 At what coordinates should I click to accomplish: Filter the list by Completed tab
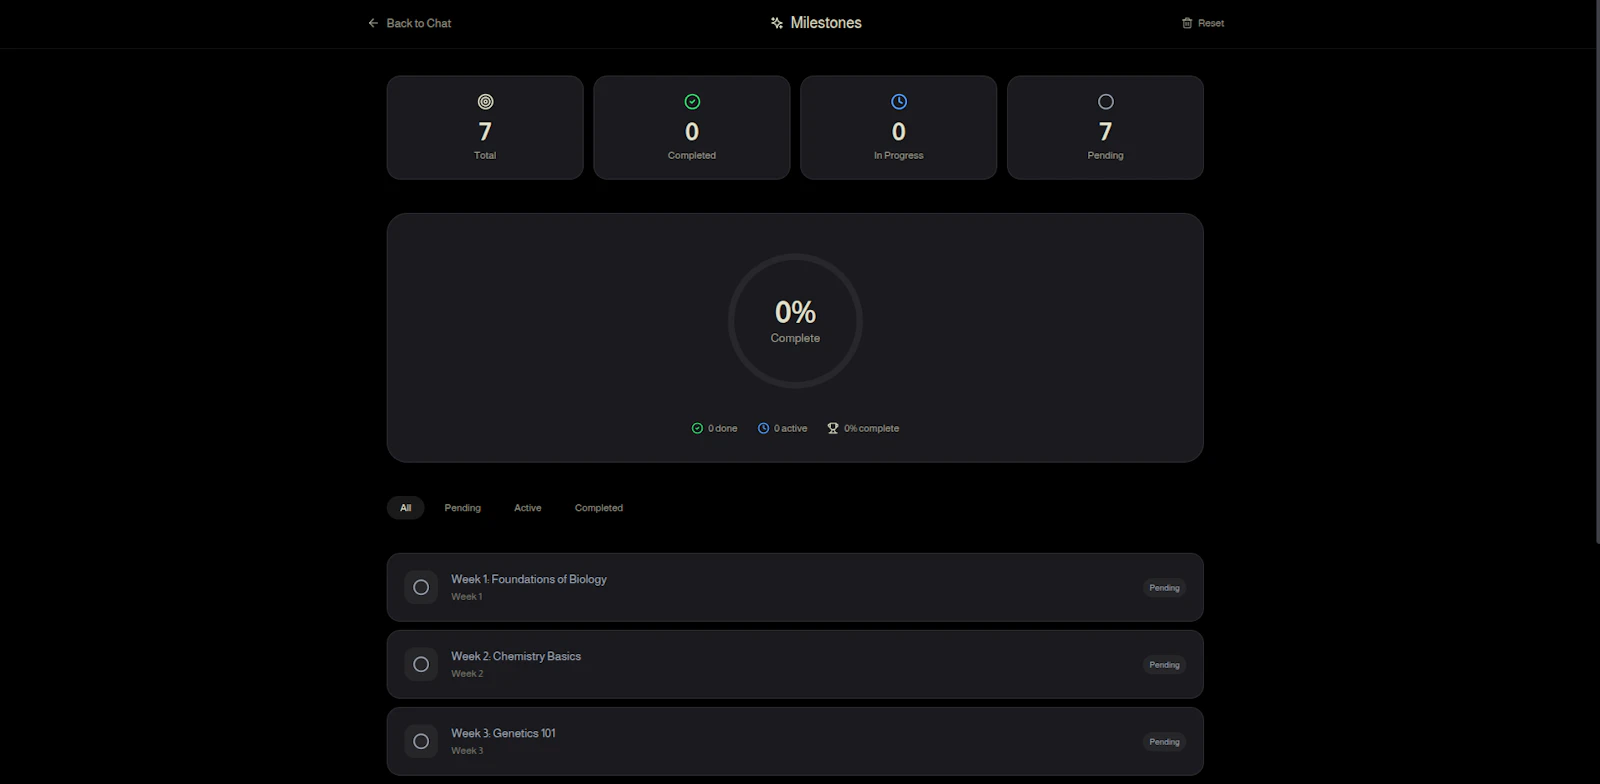[x=599, y=508]
